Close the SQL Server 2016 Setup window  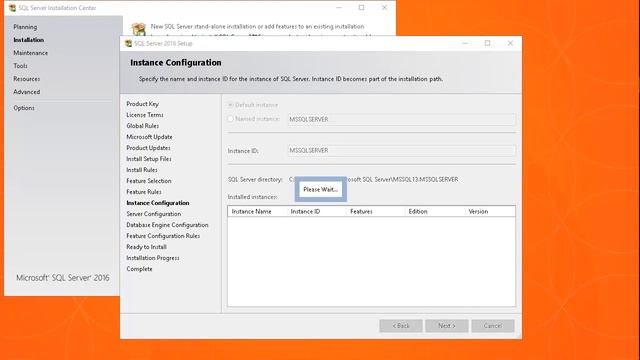tap(510, 43)
